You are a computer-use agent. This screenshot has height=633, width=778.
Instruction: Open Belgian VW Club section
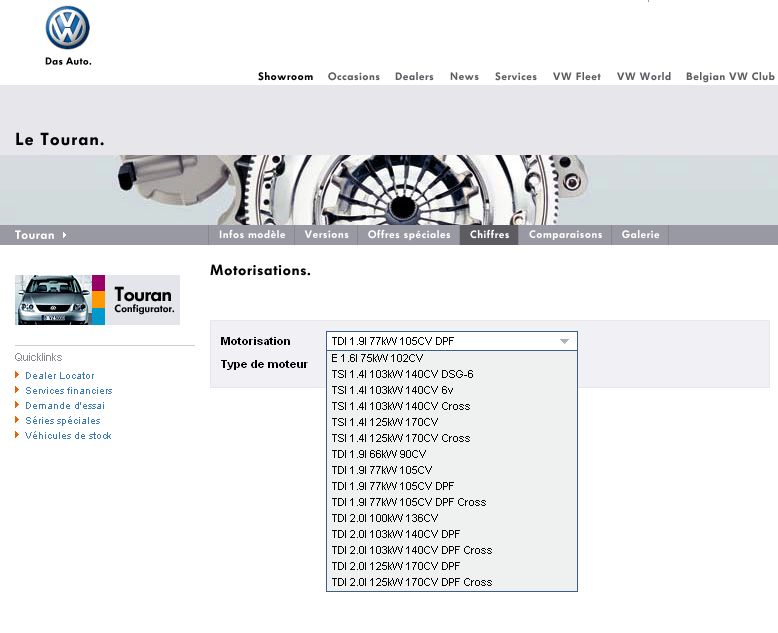tap(730, 76)
